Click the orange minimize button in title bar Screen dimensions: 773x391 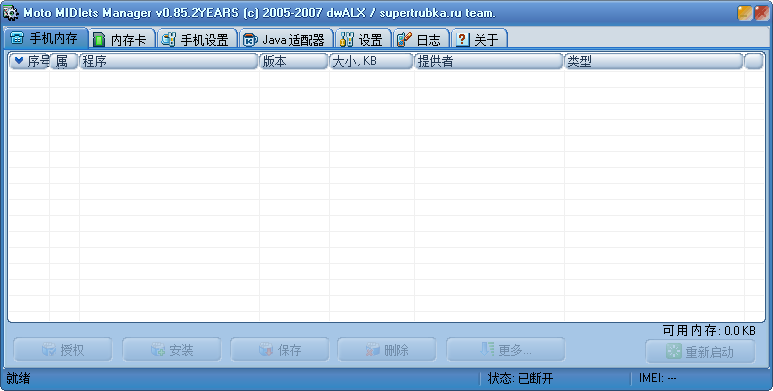tap(745, 13)
